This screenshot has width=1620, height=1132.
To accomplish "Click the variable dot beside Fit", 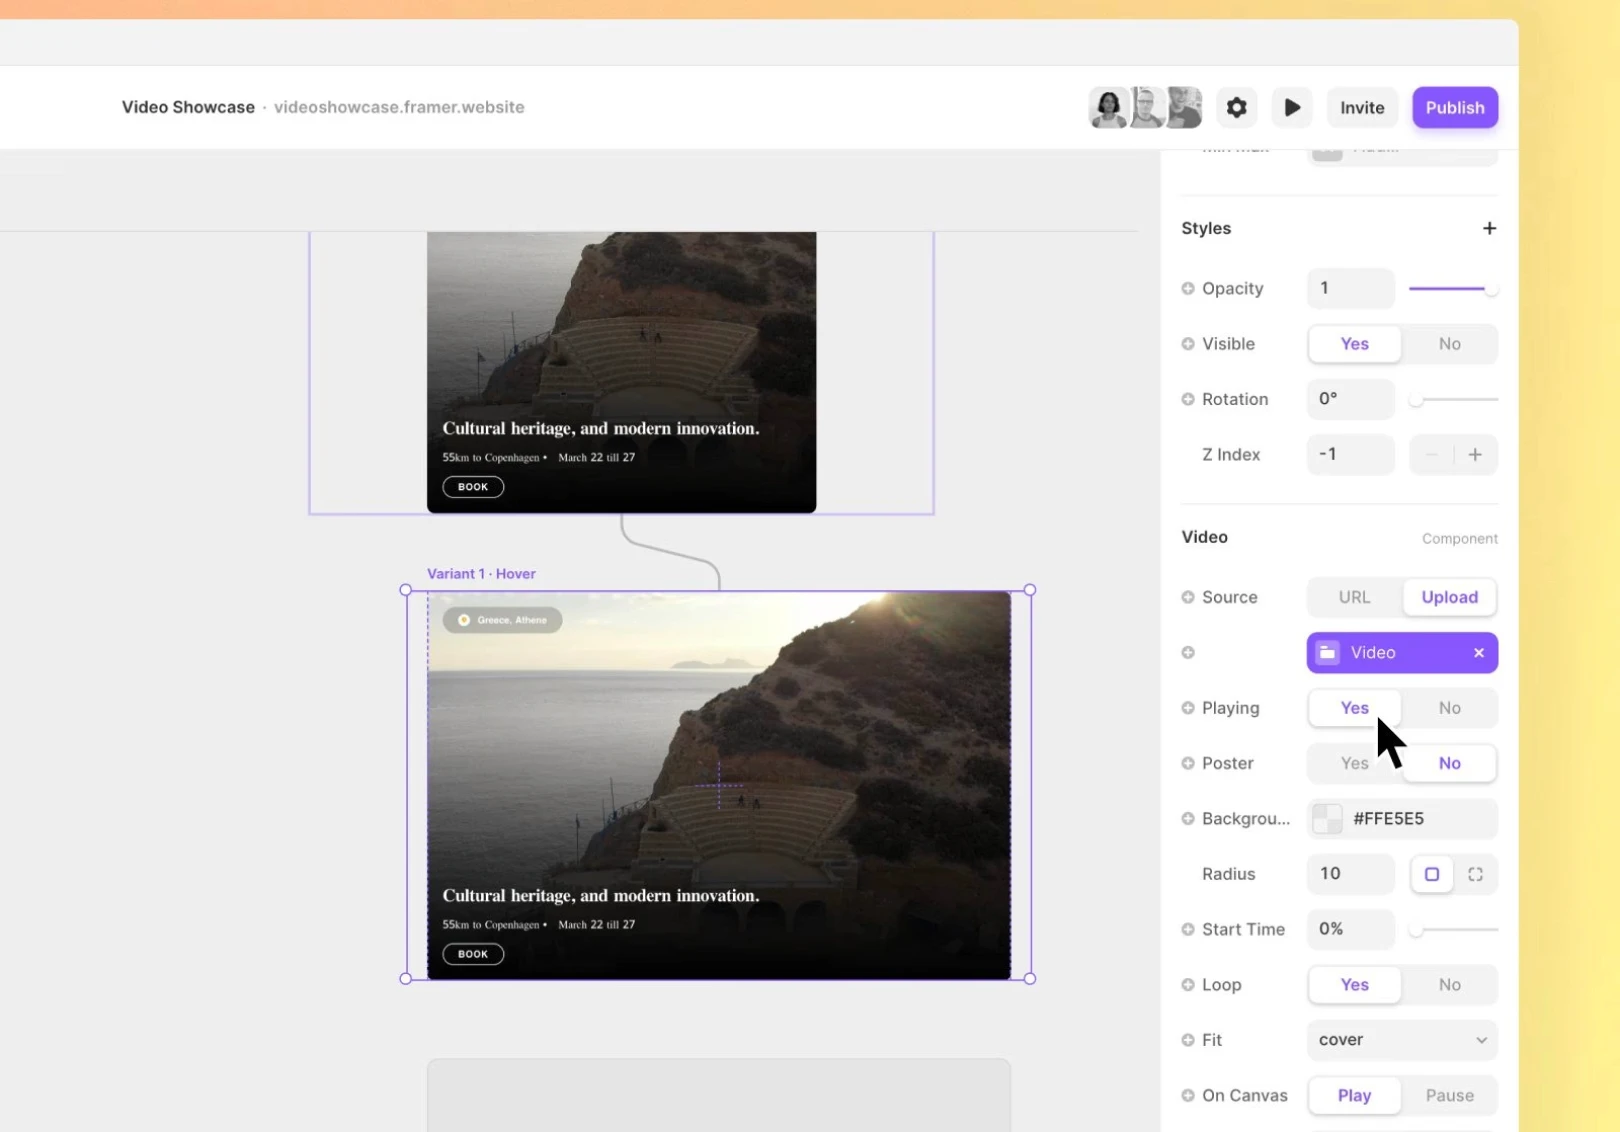I will 1188,1040.
